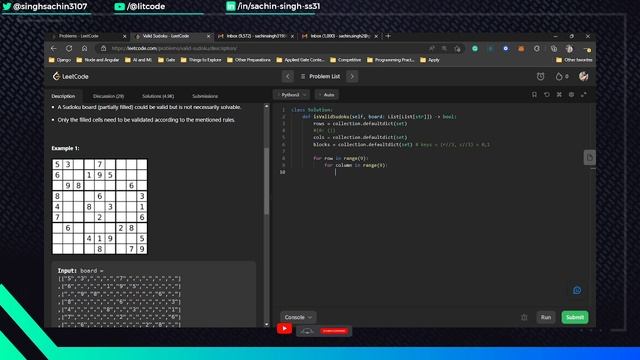Open the notes panel icon beside the editor
Screen dimensions: 640x360
click(x=589, y=157)
